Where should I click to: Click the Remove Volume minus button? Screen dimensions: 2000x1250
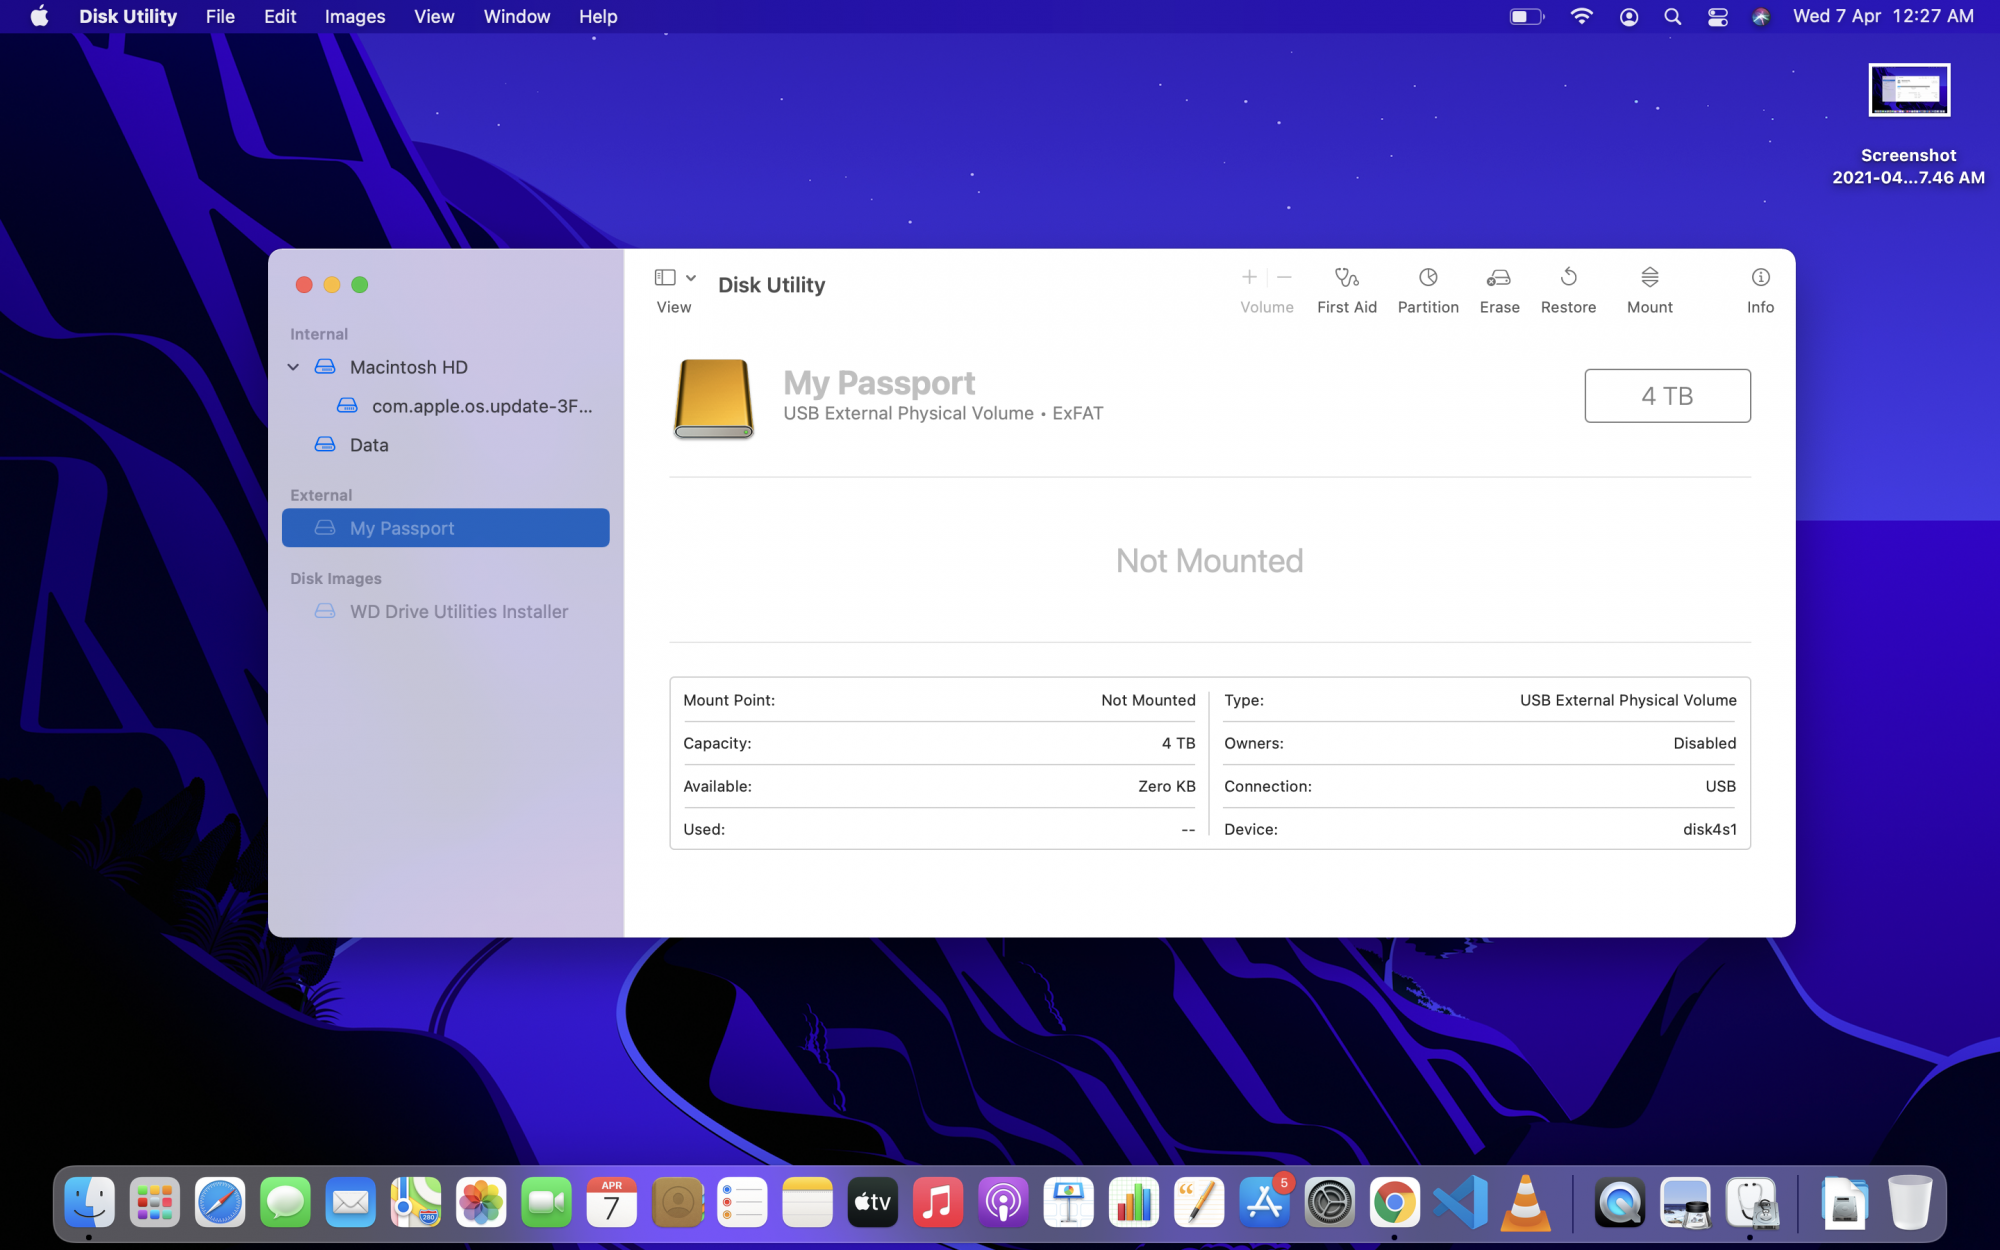pyautogui.click(x=1283, y=276)
